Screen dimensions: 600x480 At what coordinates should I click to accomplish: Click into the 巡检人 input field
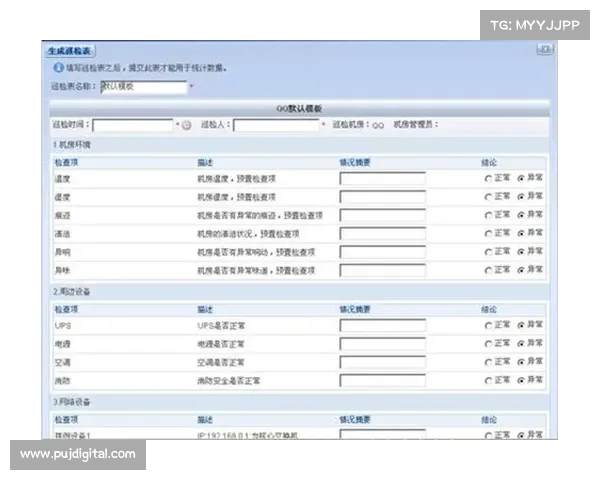click(276, 125)
